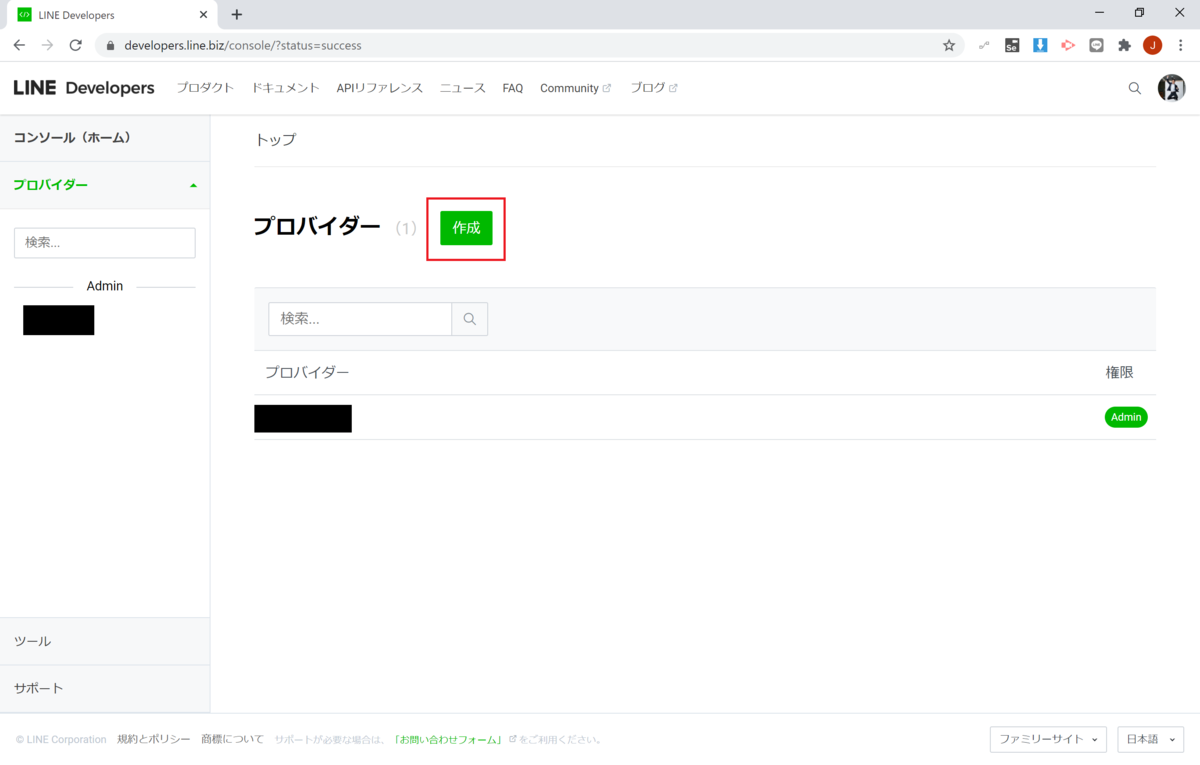Click the 作成 button to create a provider
This screenshot has height=765, width=1200.
(465, 228)
